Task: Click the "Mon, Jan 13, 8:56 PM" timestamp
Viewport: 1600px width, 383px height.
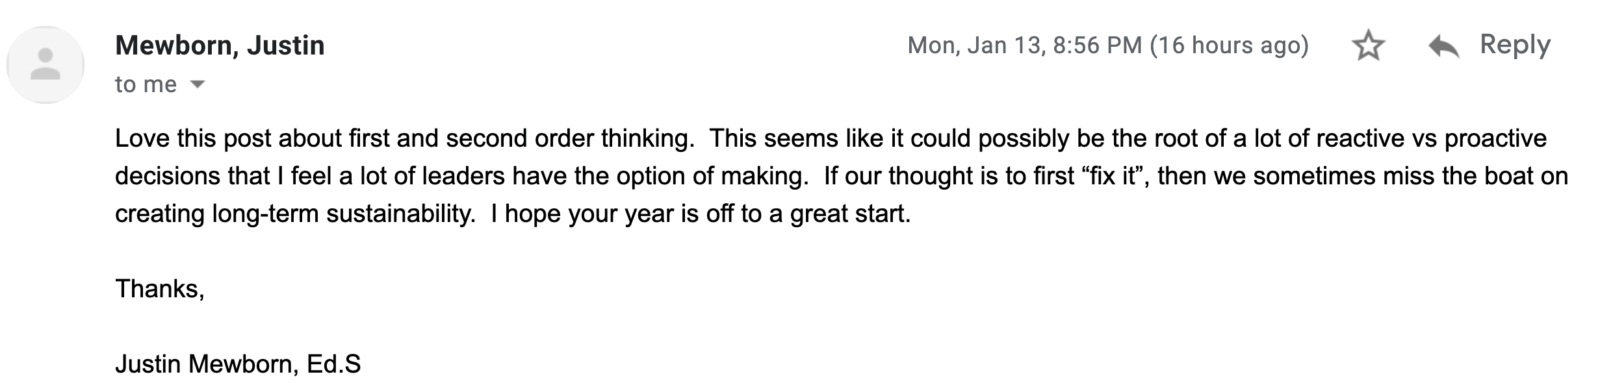Action: click(x=1025, y=46)
